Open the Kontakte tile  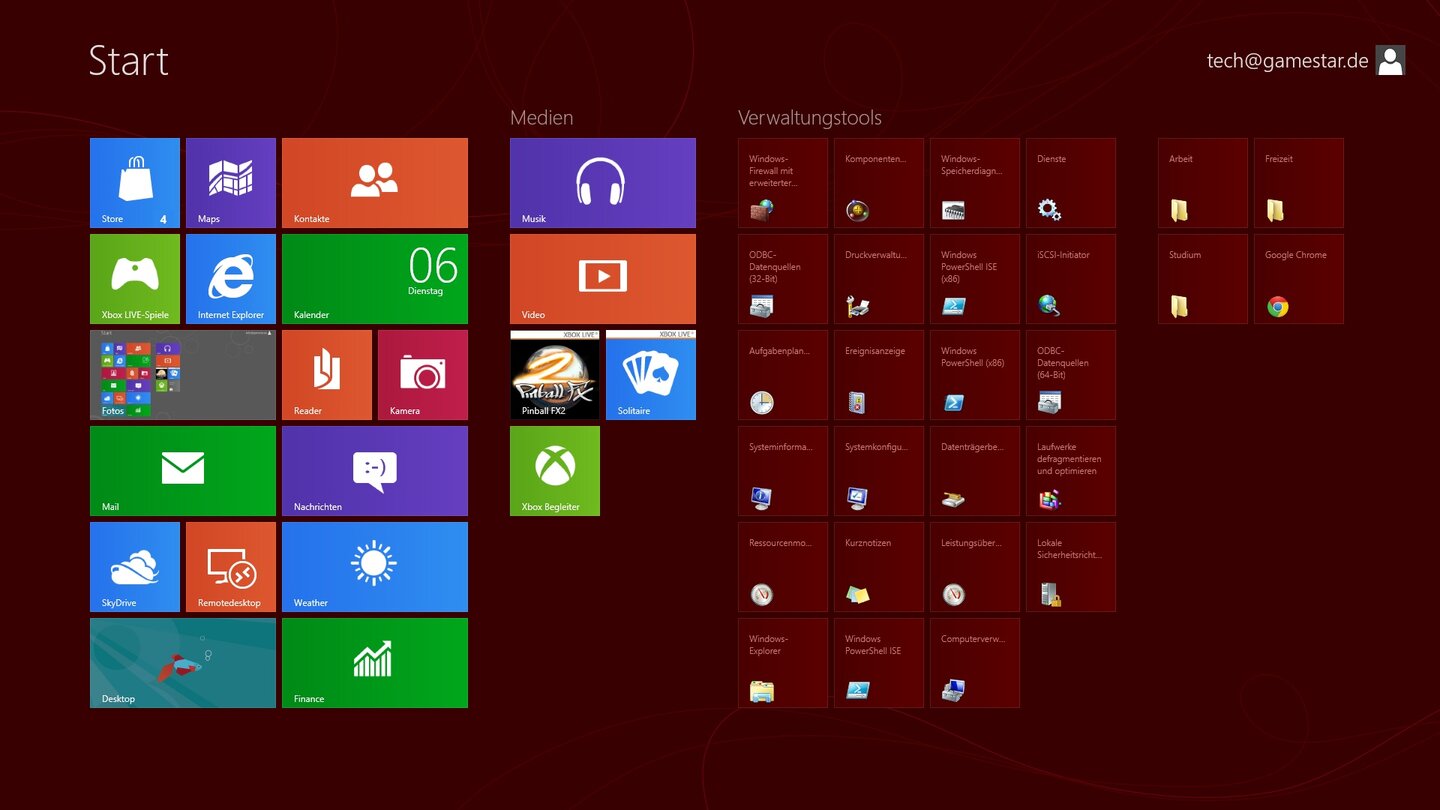pos(375,183)
